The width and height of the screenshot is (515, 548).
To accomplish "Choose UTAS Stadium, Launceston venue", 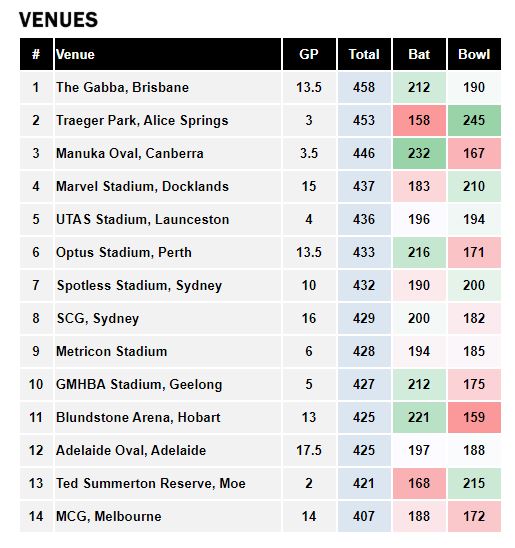I will click(143, 219).
